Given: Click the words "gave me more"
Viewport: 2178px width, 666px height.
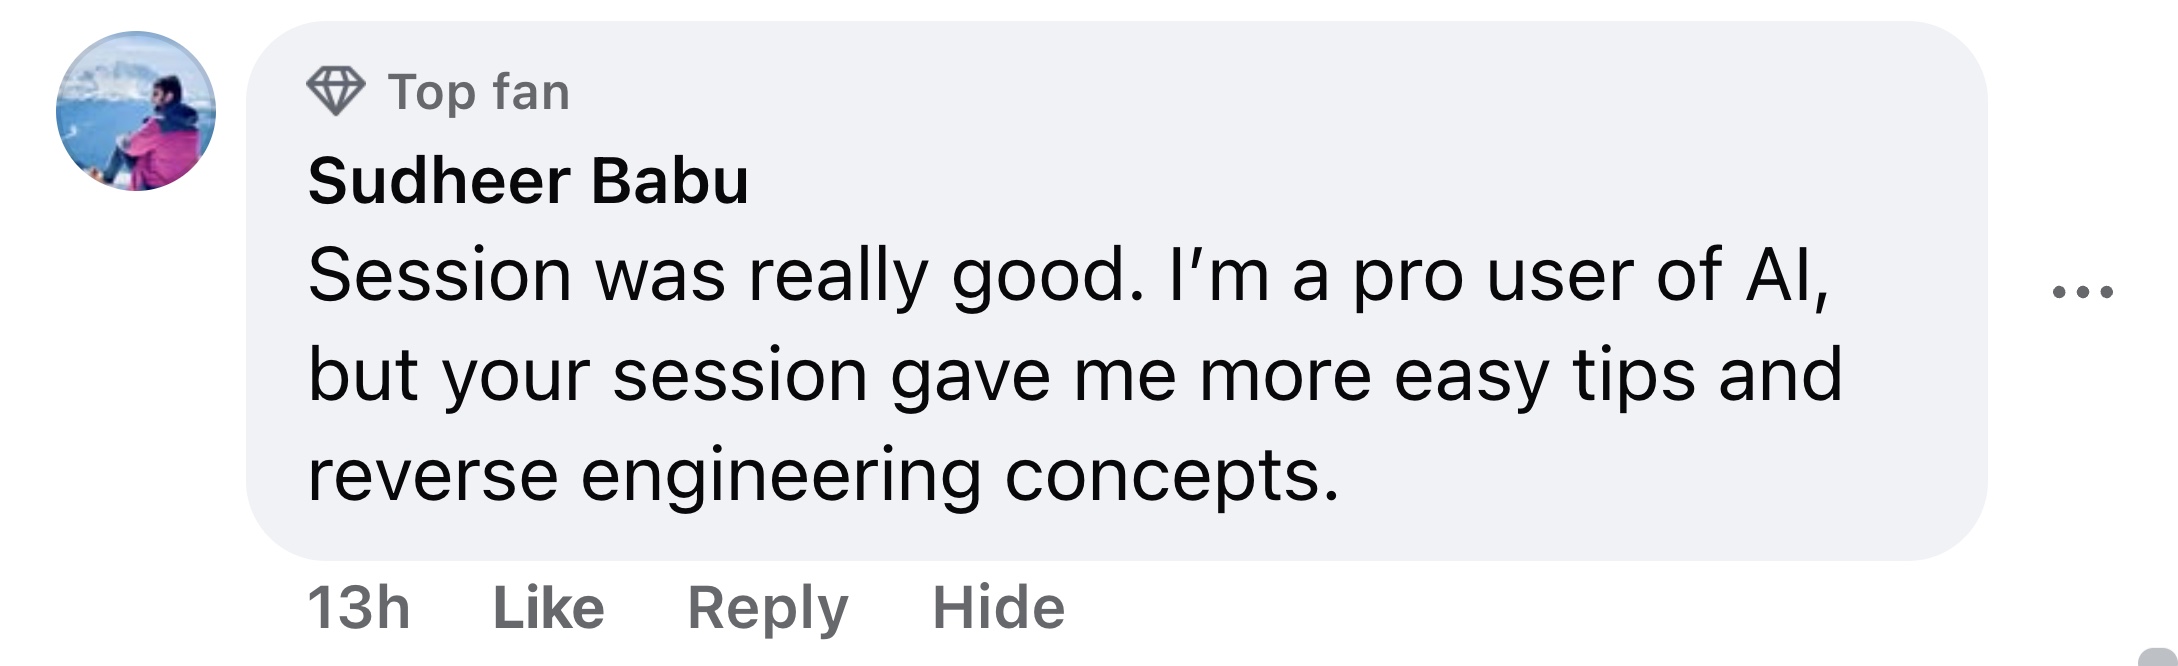Looking at the screenshot, I should point(1130,375).
